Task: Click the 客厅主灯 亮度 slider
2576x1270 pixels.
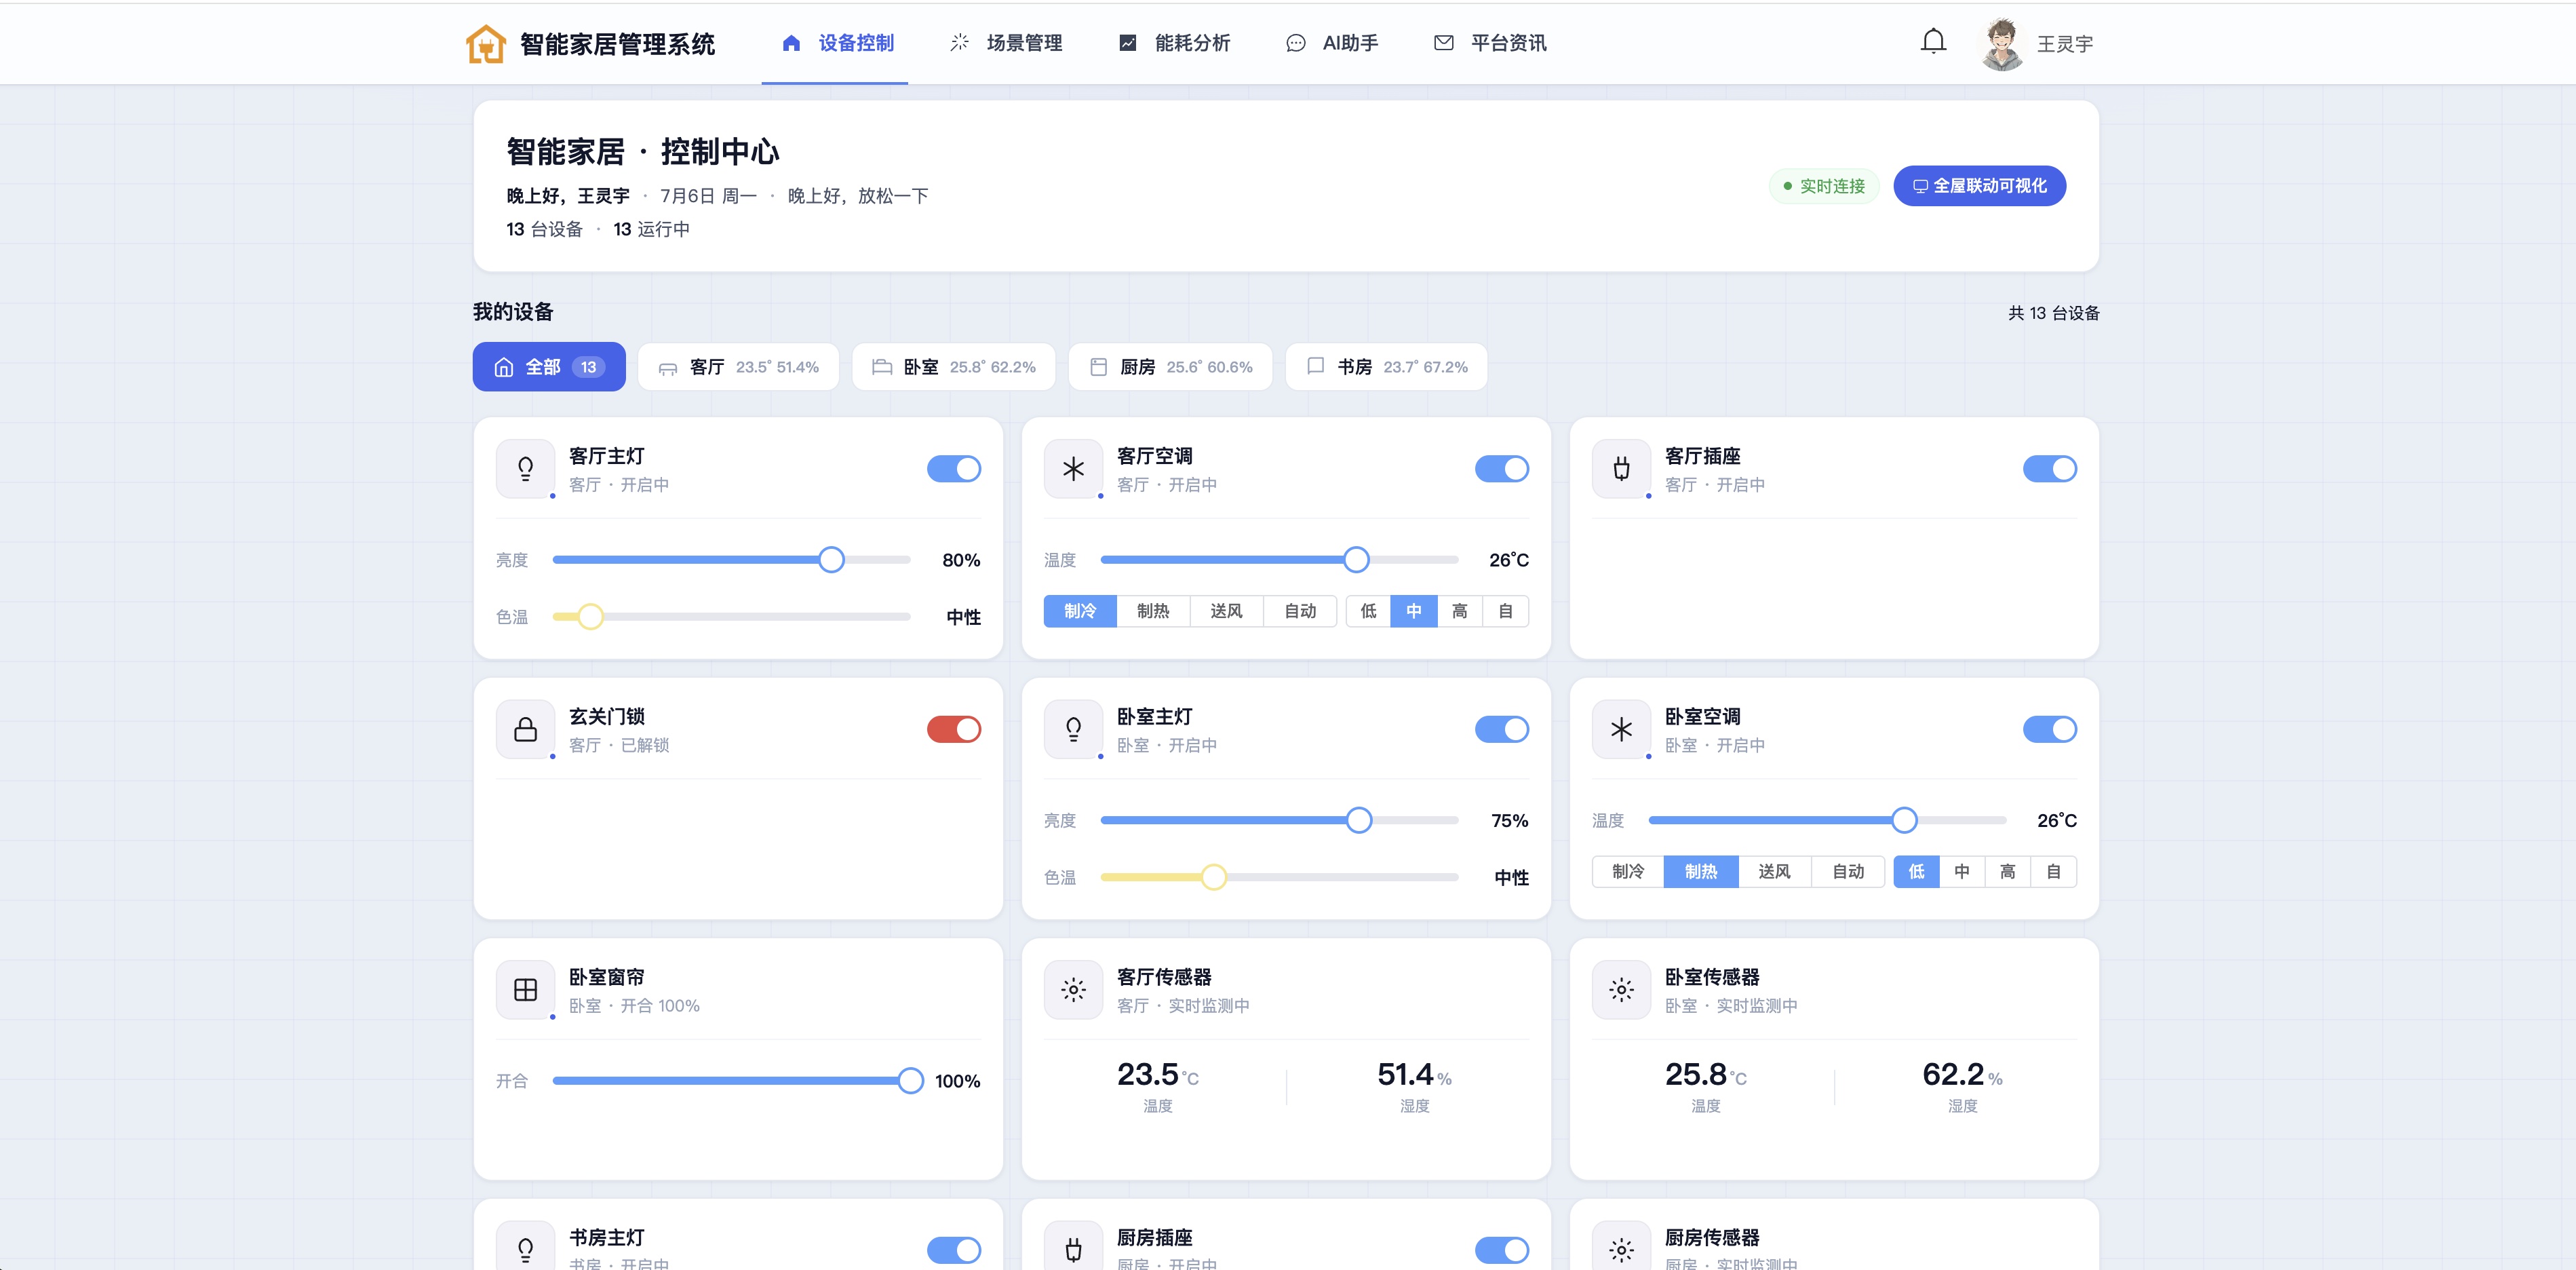Action: click(731, 560)
